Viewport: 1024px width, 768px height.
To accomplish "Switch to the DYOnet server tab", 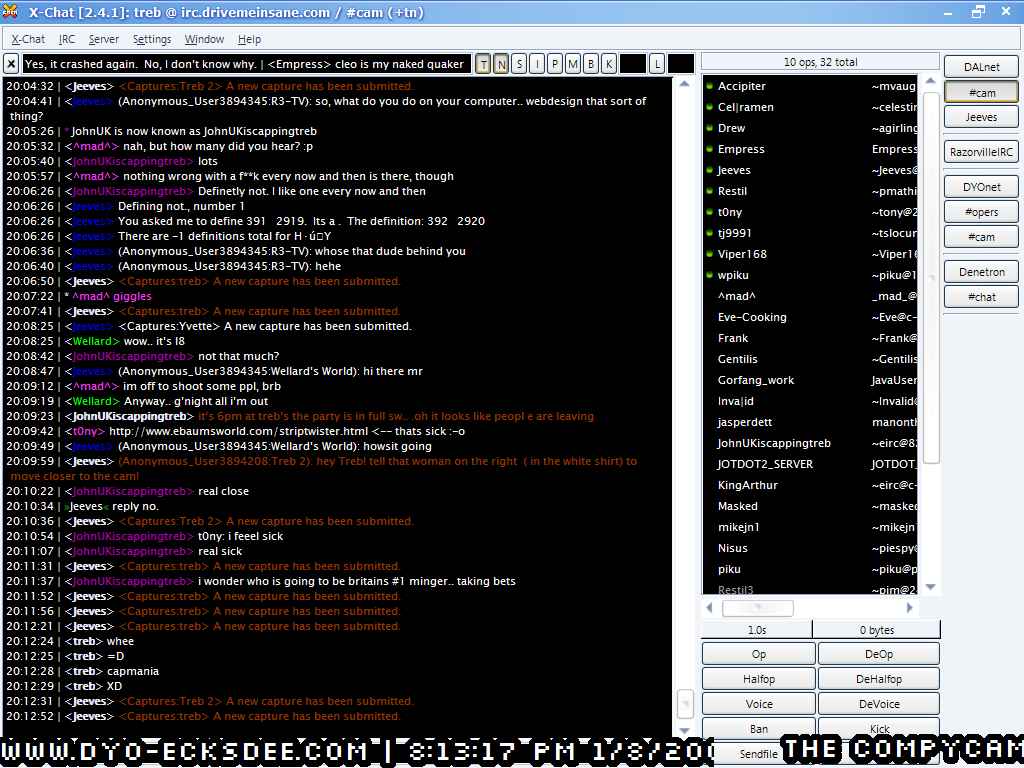I will (981, 187).
